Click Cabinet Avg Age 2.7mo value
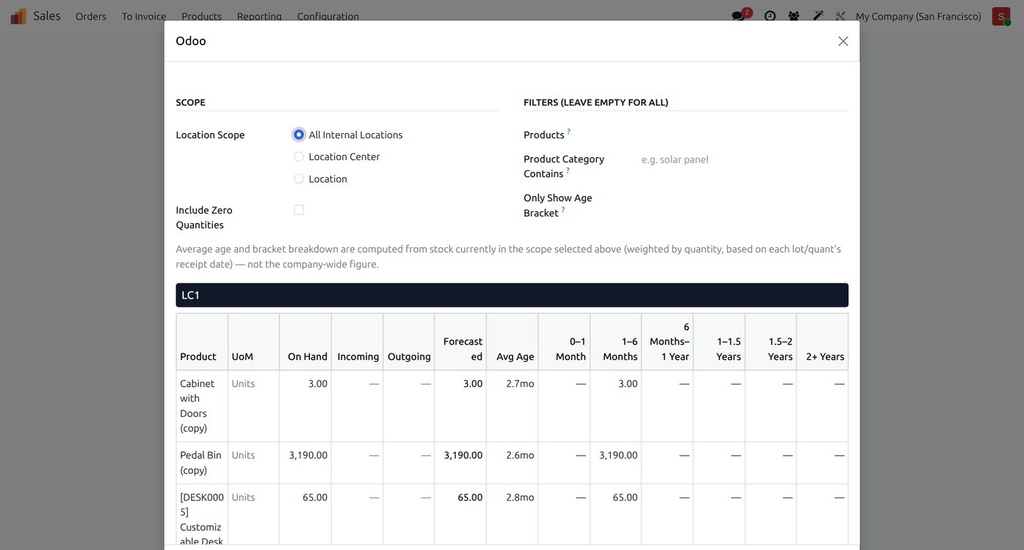Viewport: 1024px width, 550px height. click(520, 384)
